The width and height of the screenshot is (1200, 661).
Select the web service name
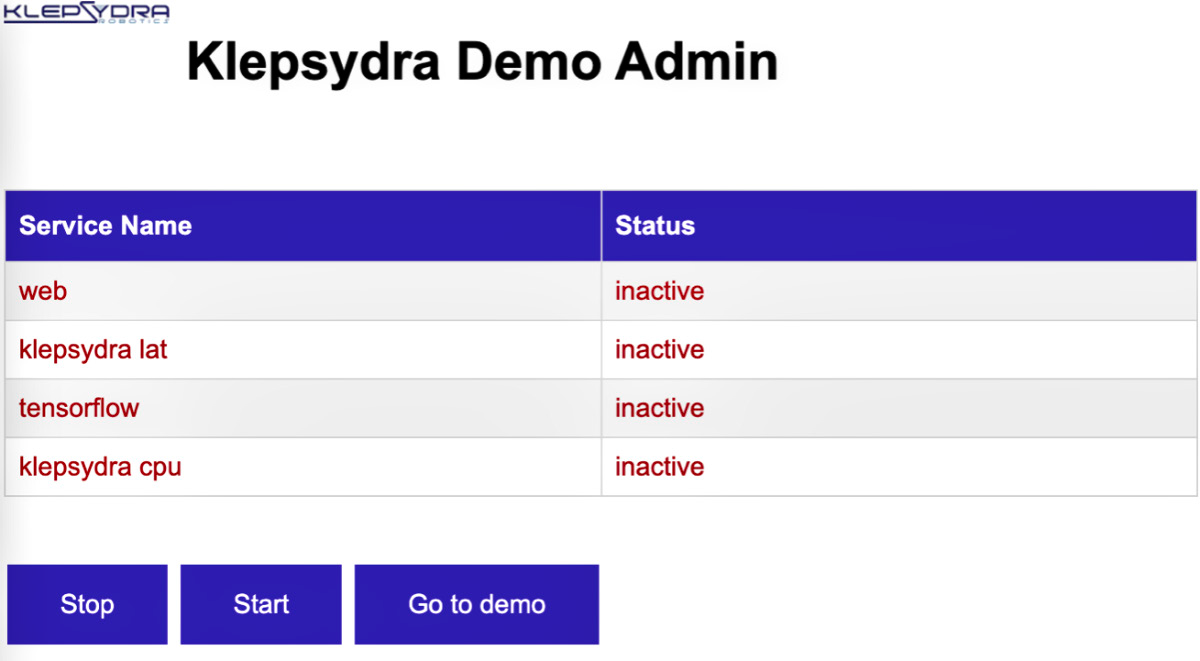pos(43,291)
